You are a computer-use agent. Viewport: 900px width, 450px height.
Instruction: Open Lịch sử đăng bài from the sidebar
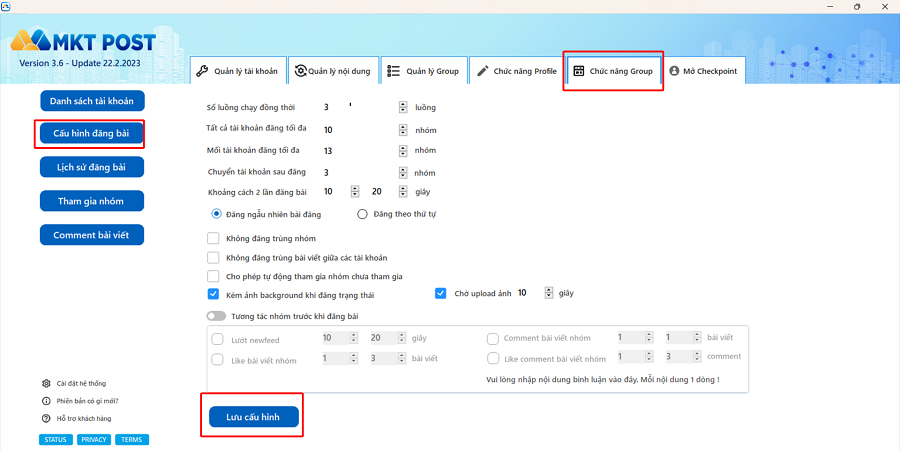[x=91, y=167]
